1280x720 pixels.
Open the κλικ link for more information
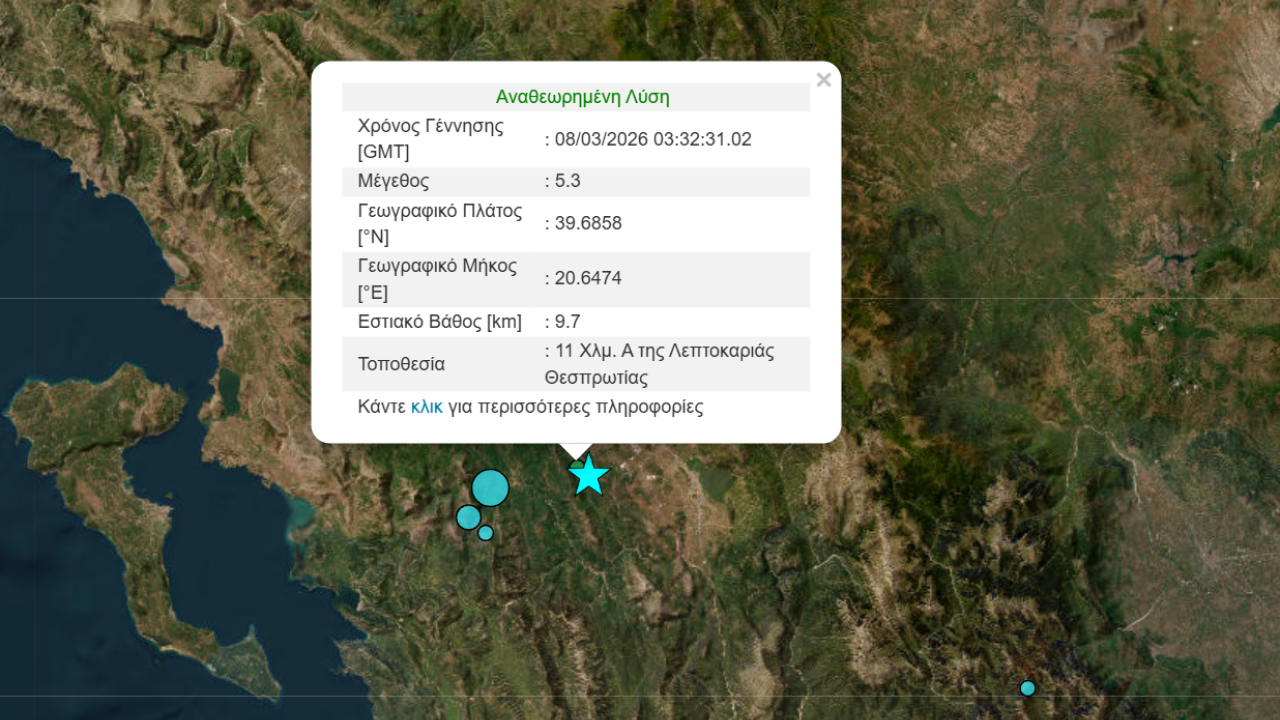point(426,407)
